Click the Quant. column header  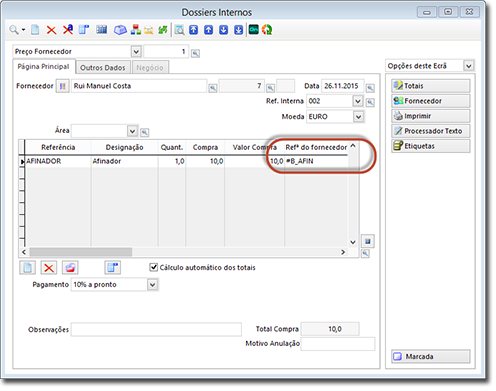[x=172, y=147]
